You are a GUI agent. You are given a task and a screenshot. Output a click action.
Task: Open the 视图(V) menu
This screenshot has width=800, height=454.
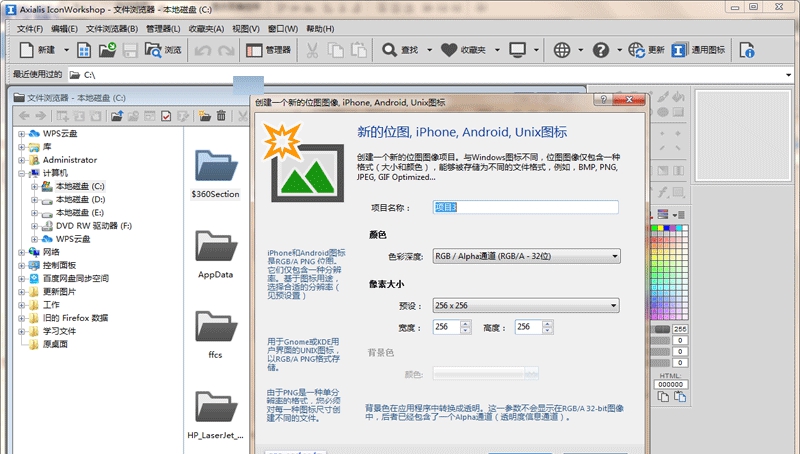[x=246, y=29]
